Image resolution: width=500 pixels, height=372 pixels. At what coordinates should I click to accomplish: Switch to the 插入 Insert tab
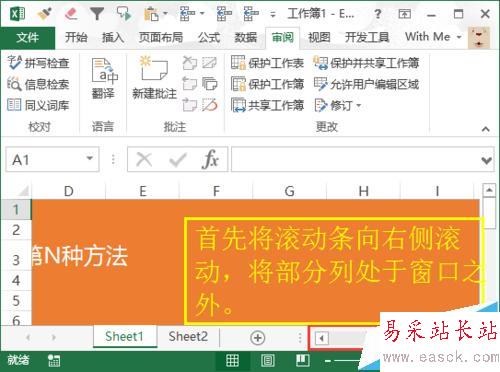113,37
